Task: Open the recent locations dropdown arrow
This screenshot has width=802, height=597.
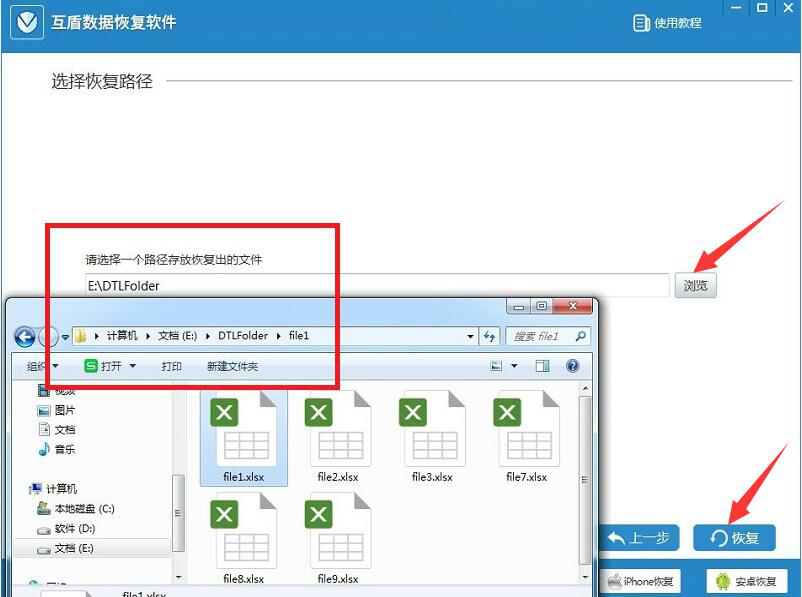Action: point(65,337)
